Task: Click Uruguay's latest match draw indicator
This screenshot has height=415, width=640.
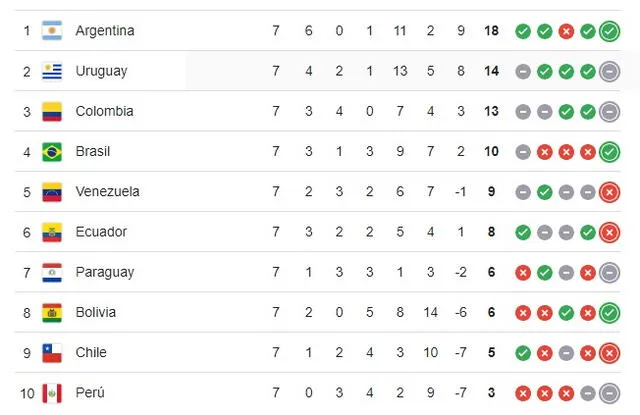Action: click(x=610, y=71)
